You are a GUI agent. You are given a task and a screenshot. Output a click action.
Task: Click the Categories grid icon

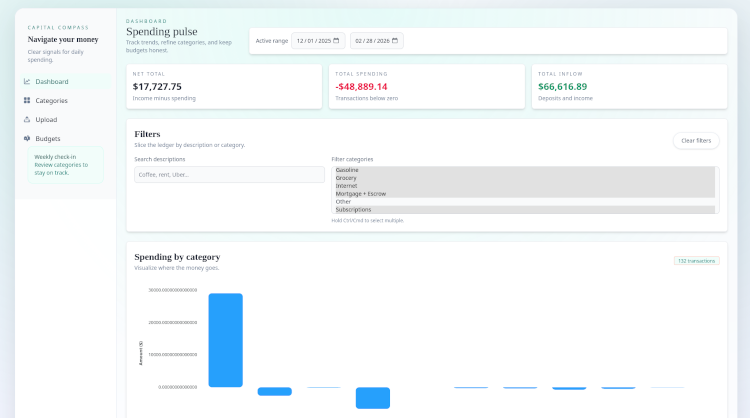[27, 100]
